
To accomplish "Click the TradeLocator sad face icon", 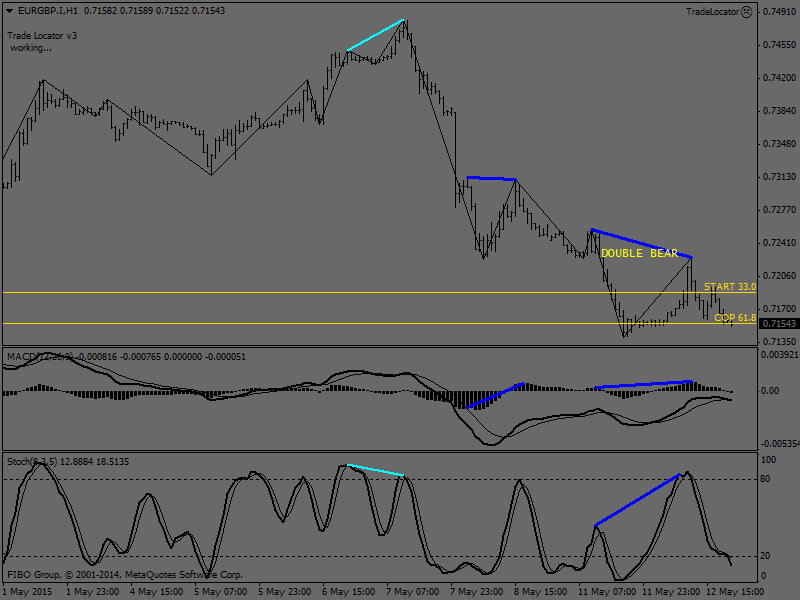I will 746,12.
